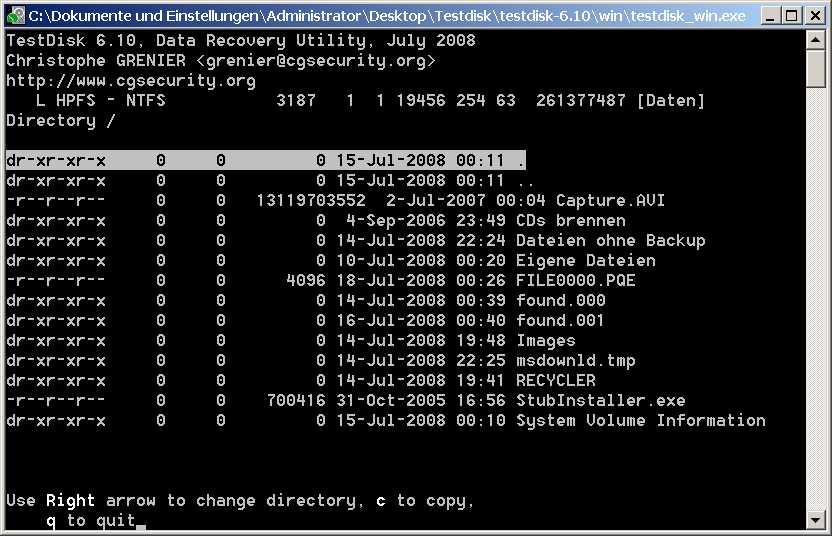Viewport: 832px width, 536px height.
Task: Click the 4096 file size value
Action: [x=306, y=281]
